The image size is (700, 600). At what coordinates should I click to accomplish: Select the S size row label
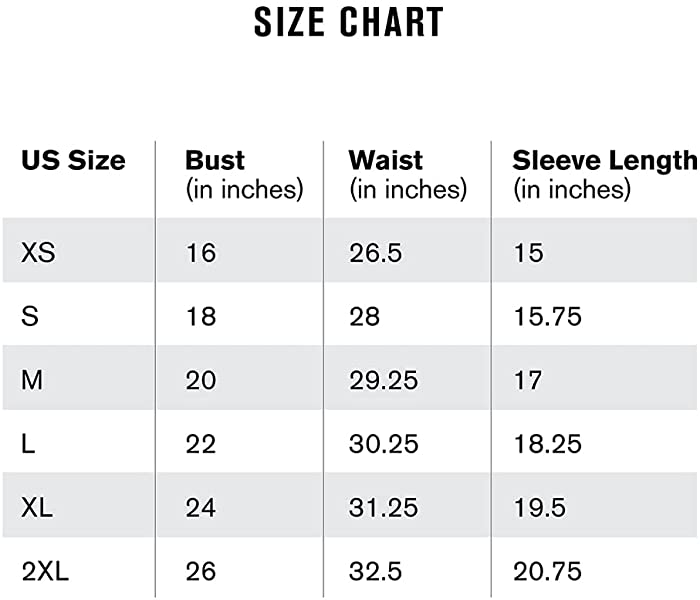click(x=30, y=316)
